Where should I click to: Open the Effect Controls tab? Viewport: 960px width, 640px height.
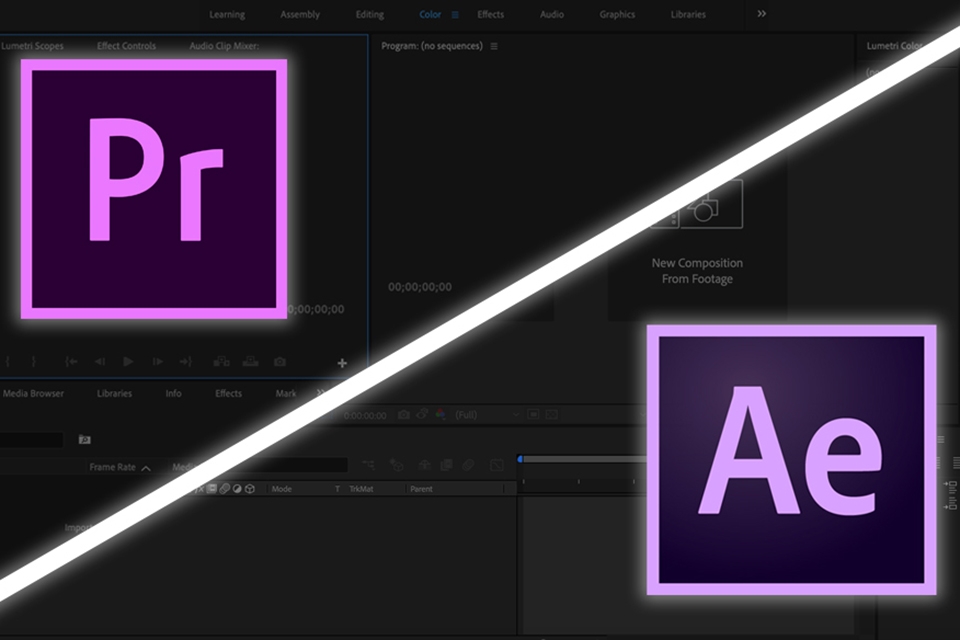tap(126, 46)
